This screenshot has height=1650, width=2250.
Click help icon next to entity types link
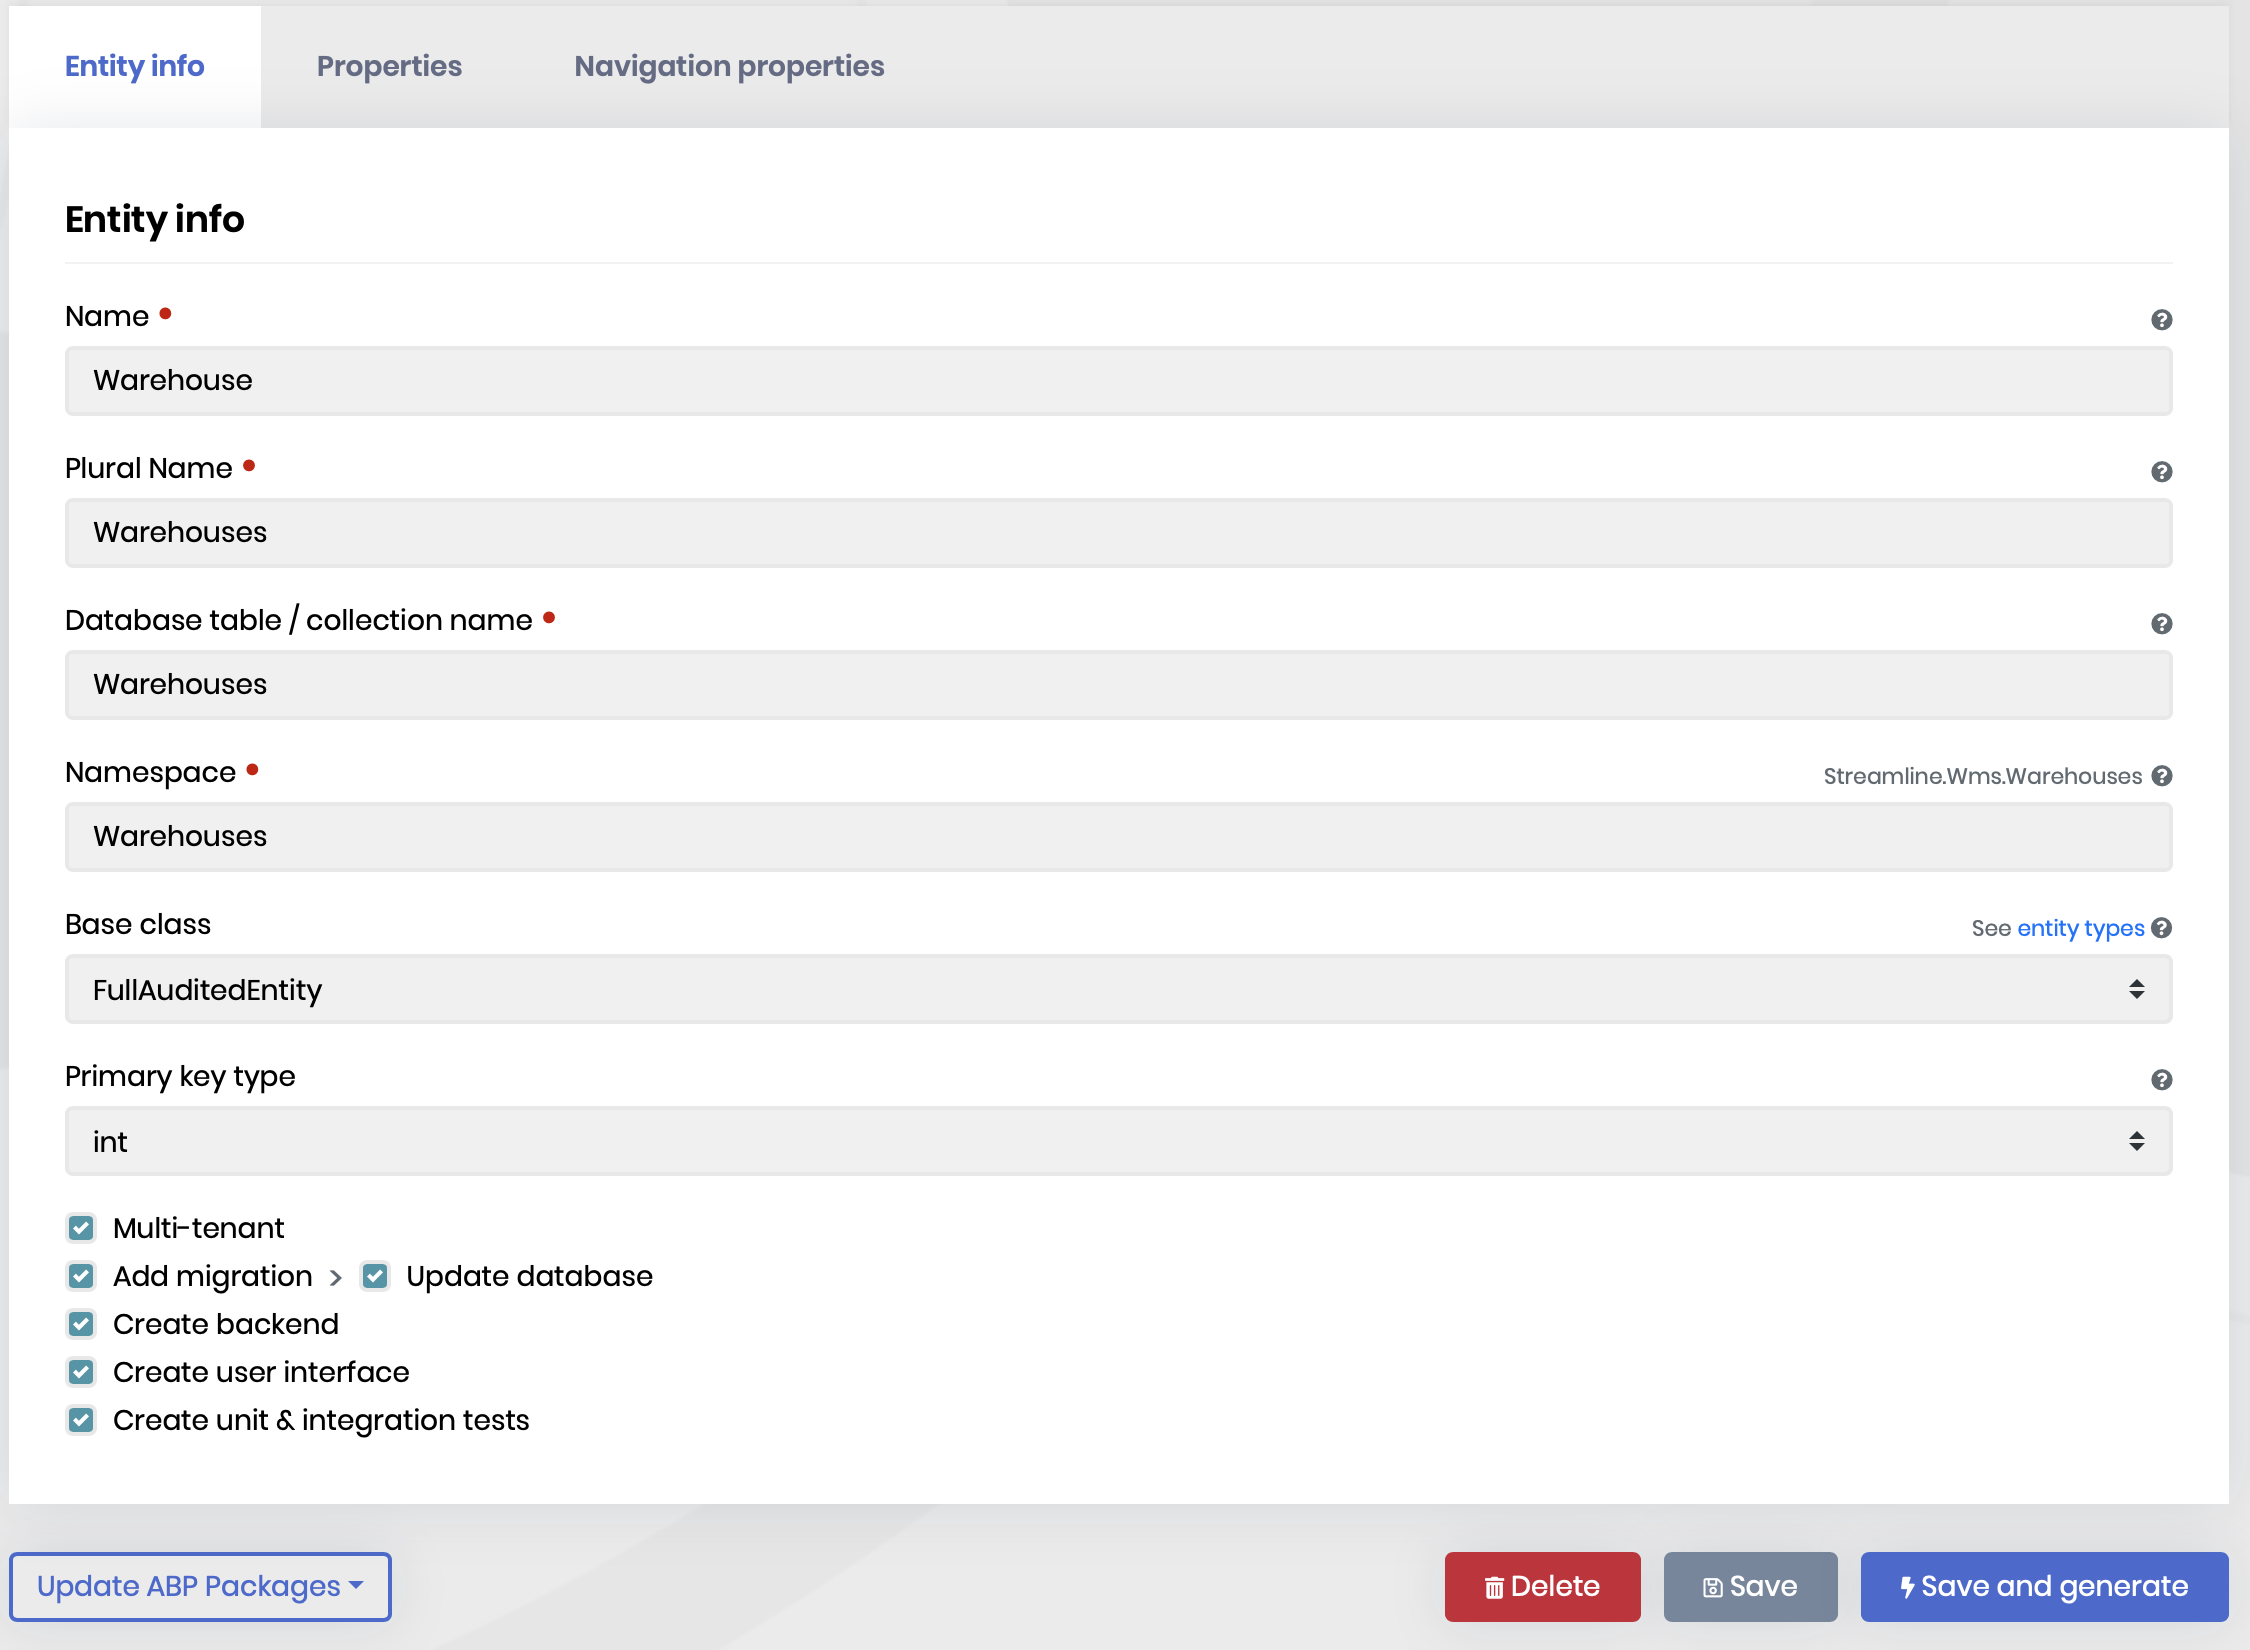(x=2161, y=928)
